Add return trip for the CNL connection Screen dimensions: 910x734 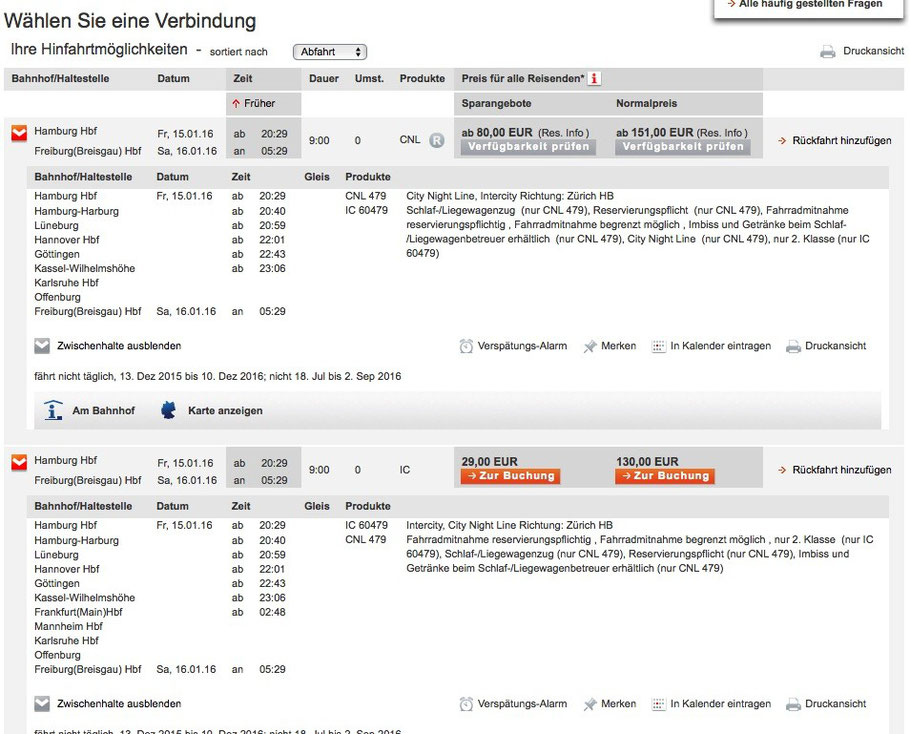tap(842, 140)
